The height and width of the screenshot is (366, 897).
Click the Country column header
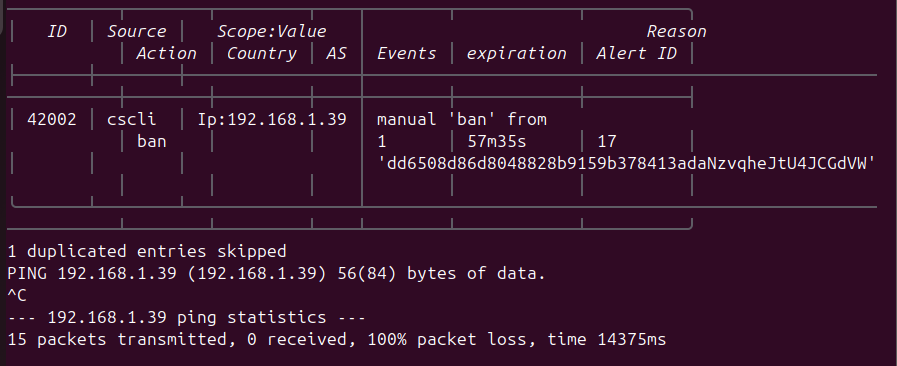(261, 54)
